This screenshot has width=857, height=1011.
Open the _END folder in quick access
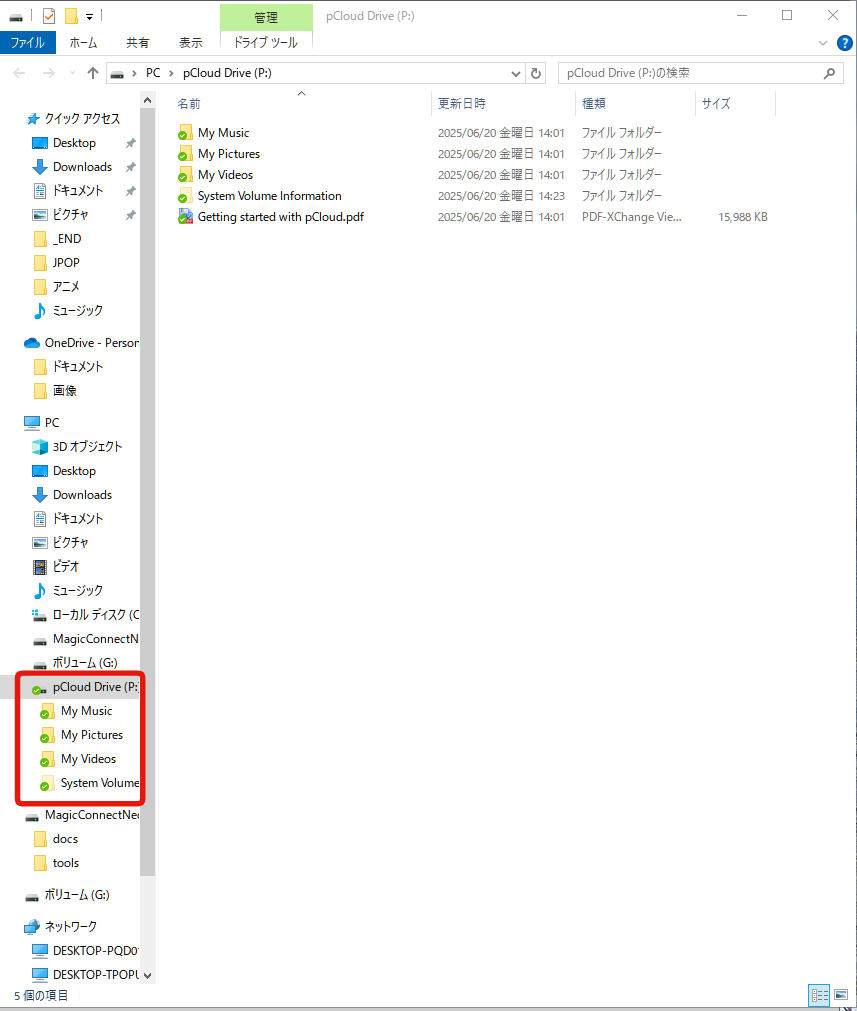67,239
